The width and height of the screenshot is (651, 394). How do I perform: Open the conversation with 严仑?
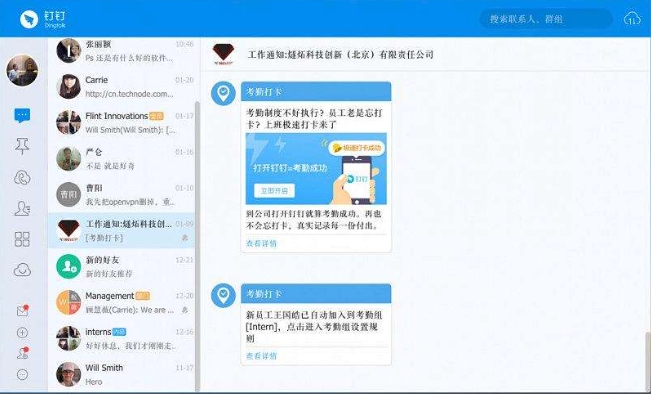tap(122, 159)
